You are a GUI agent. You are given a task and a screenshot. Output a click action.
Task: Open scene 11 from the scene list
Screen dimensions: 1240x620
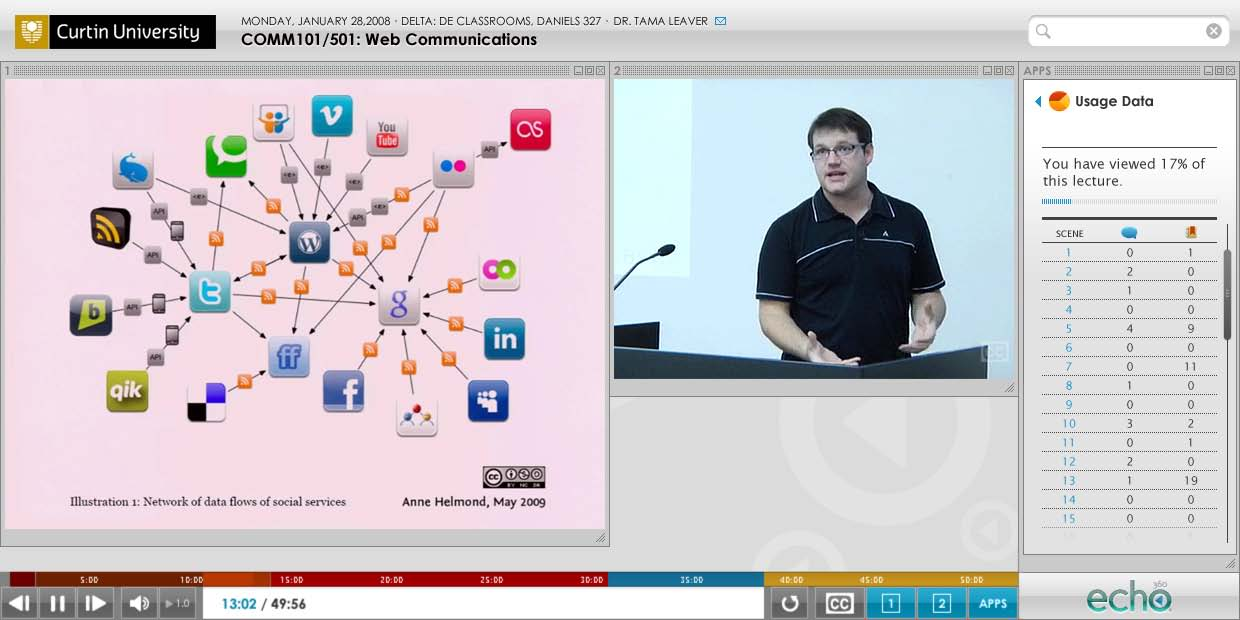click(x=1068, y=443)
